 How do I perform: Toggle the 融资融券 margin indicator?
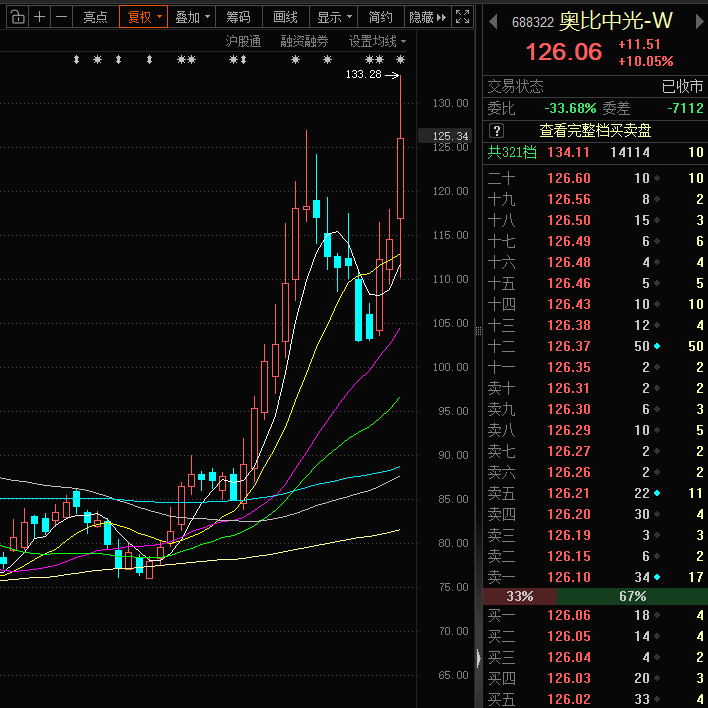coord(304,42)
